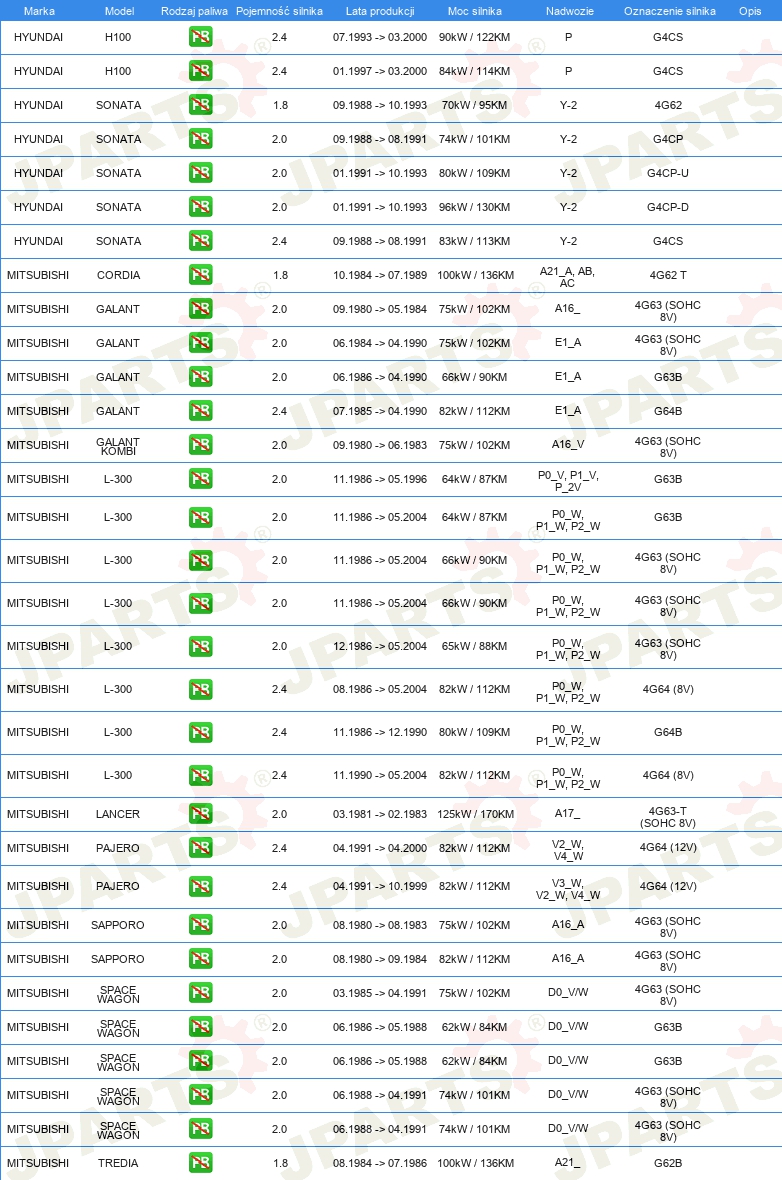Select the fuel icon in the Sonata G4CP-D row
Viewport: 782px width, 1180px height.
pyautogui.click(x=200, y=206)
